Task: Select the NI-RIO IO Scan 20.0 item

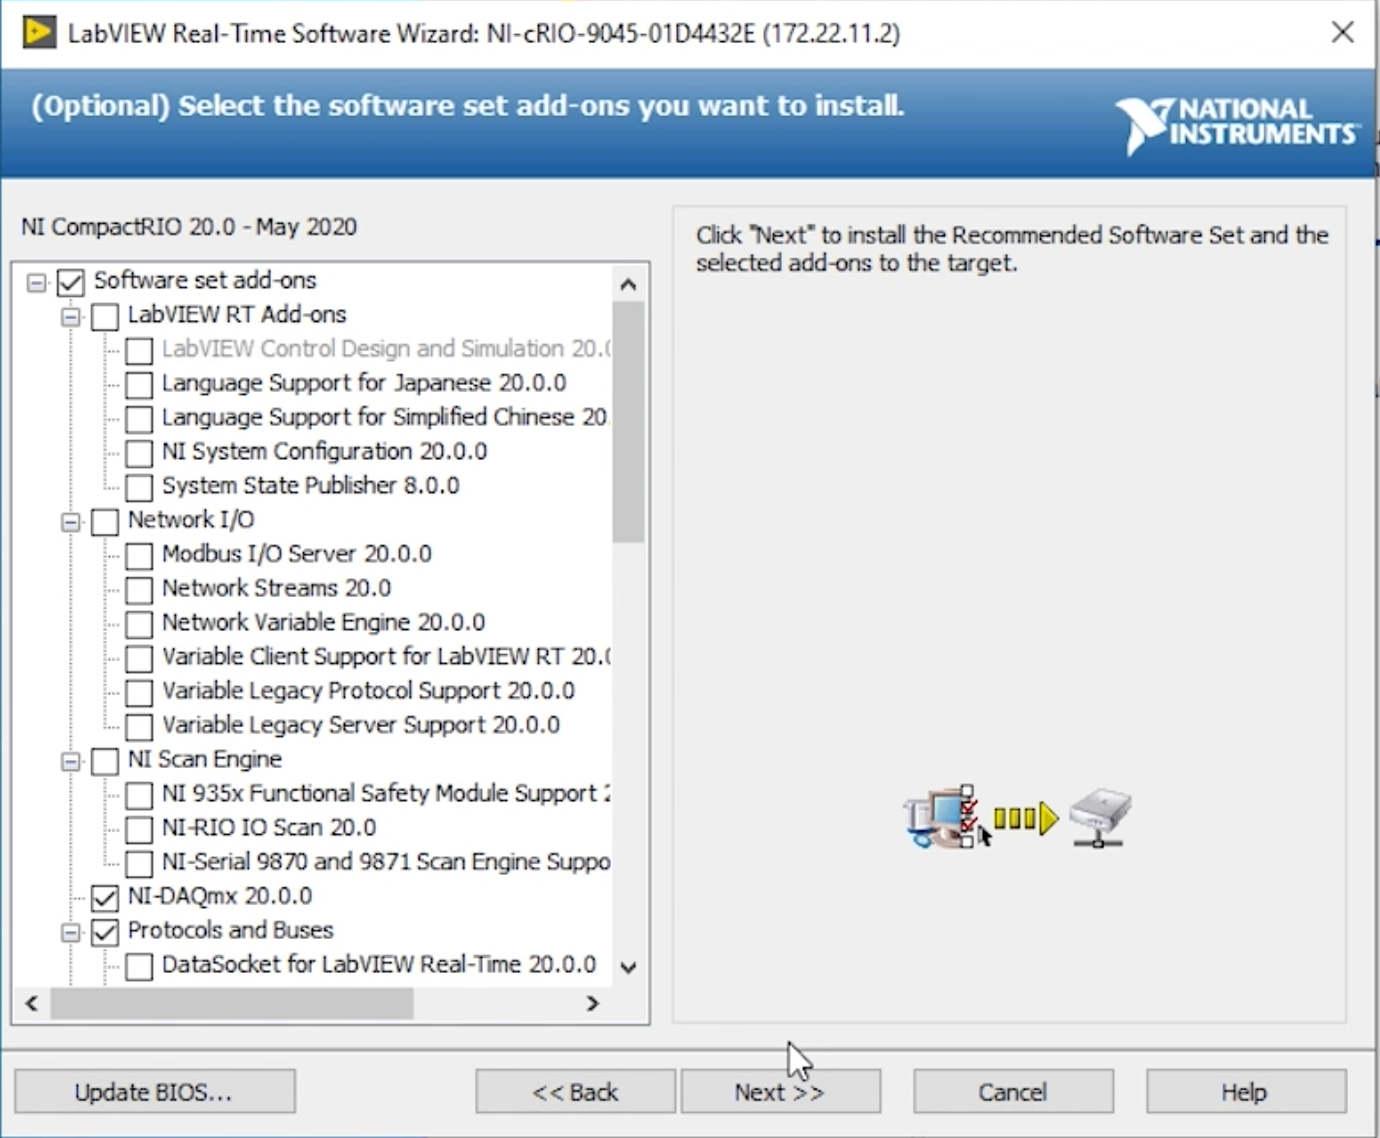Action: [268, 828]
